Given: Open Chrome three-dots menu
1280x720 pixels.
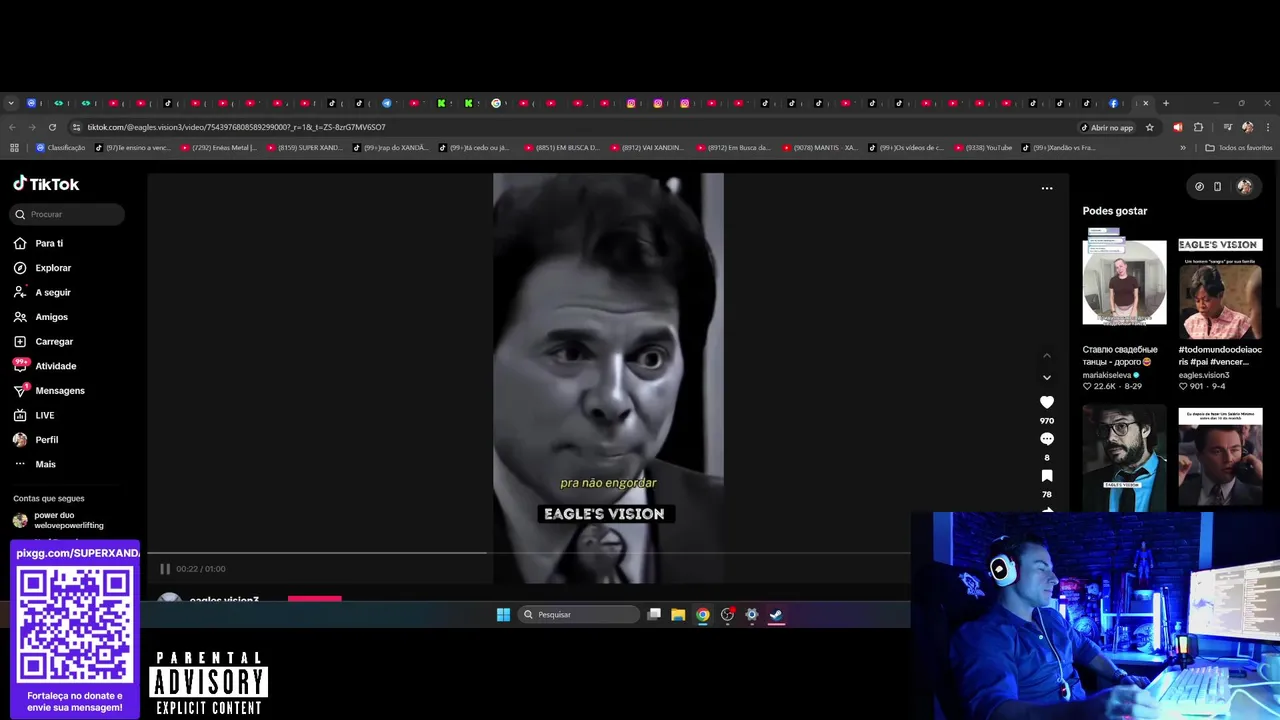Looking at the screenshot, I should [1268, 127].
